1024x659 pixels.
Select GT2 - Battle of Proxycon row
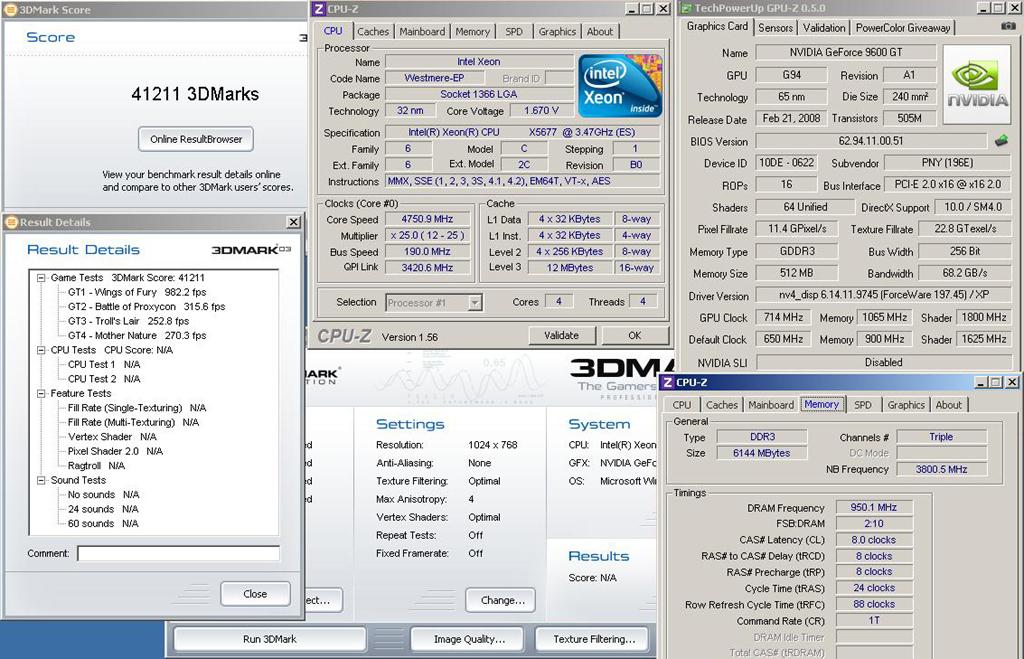click(146, 306)
